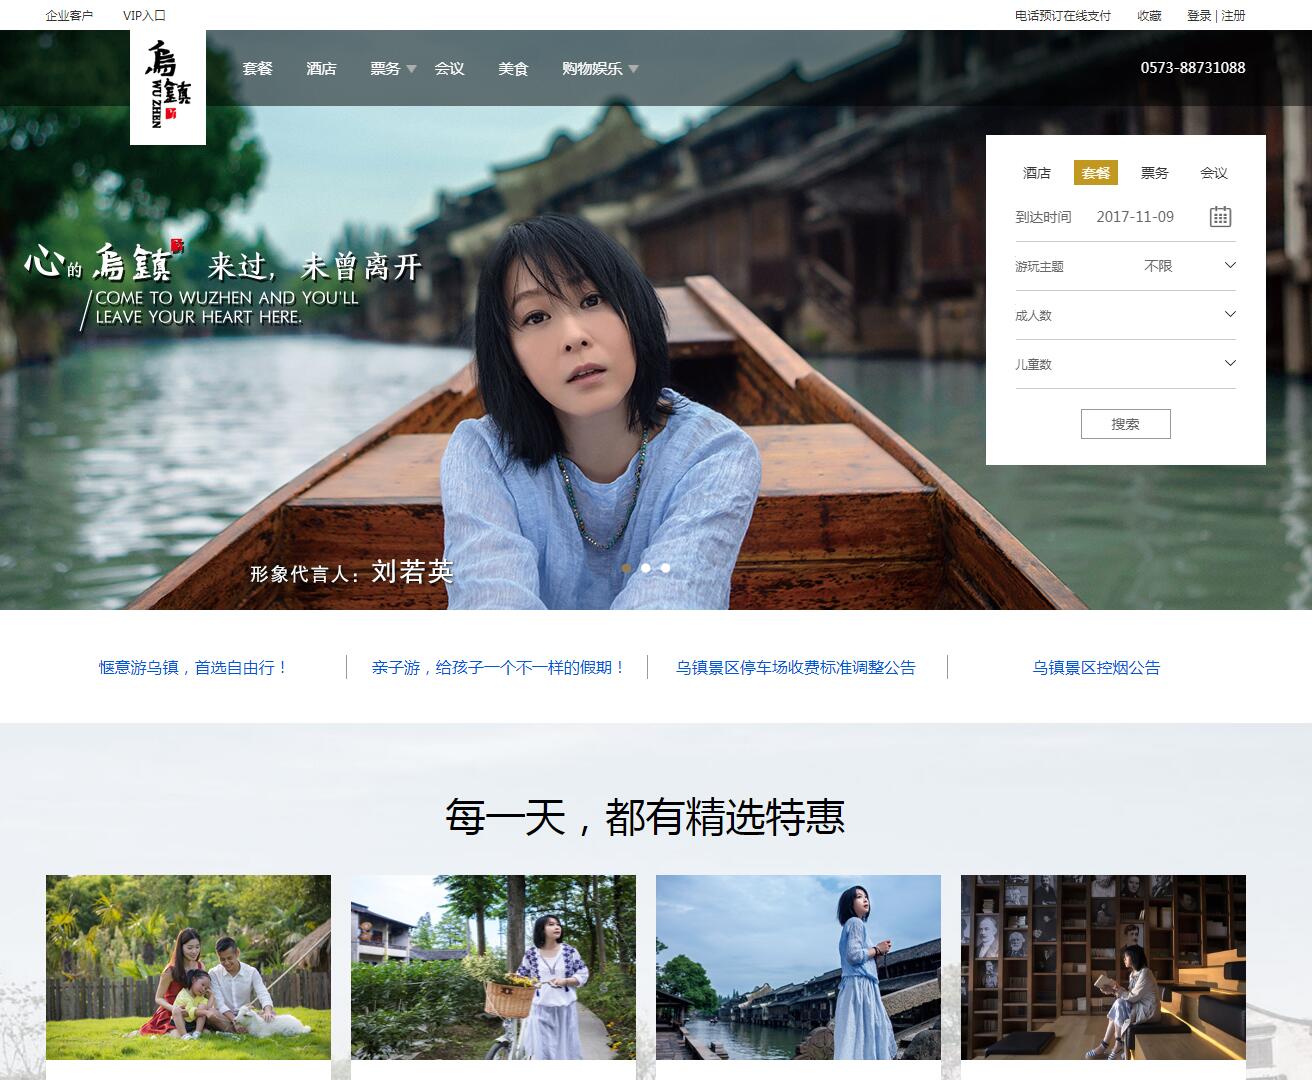This screenshot has width=1312, height=1080.
Task: Click the arrival date field 2017-11-09
Action: click(x=1135, y=216)
